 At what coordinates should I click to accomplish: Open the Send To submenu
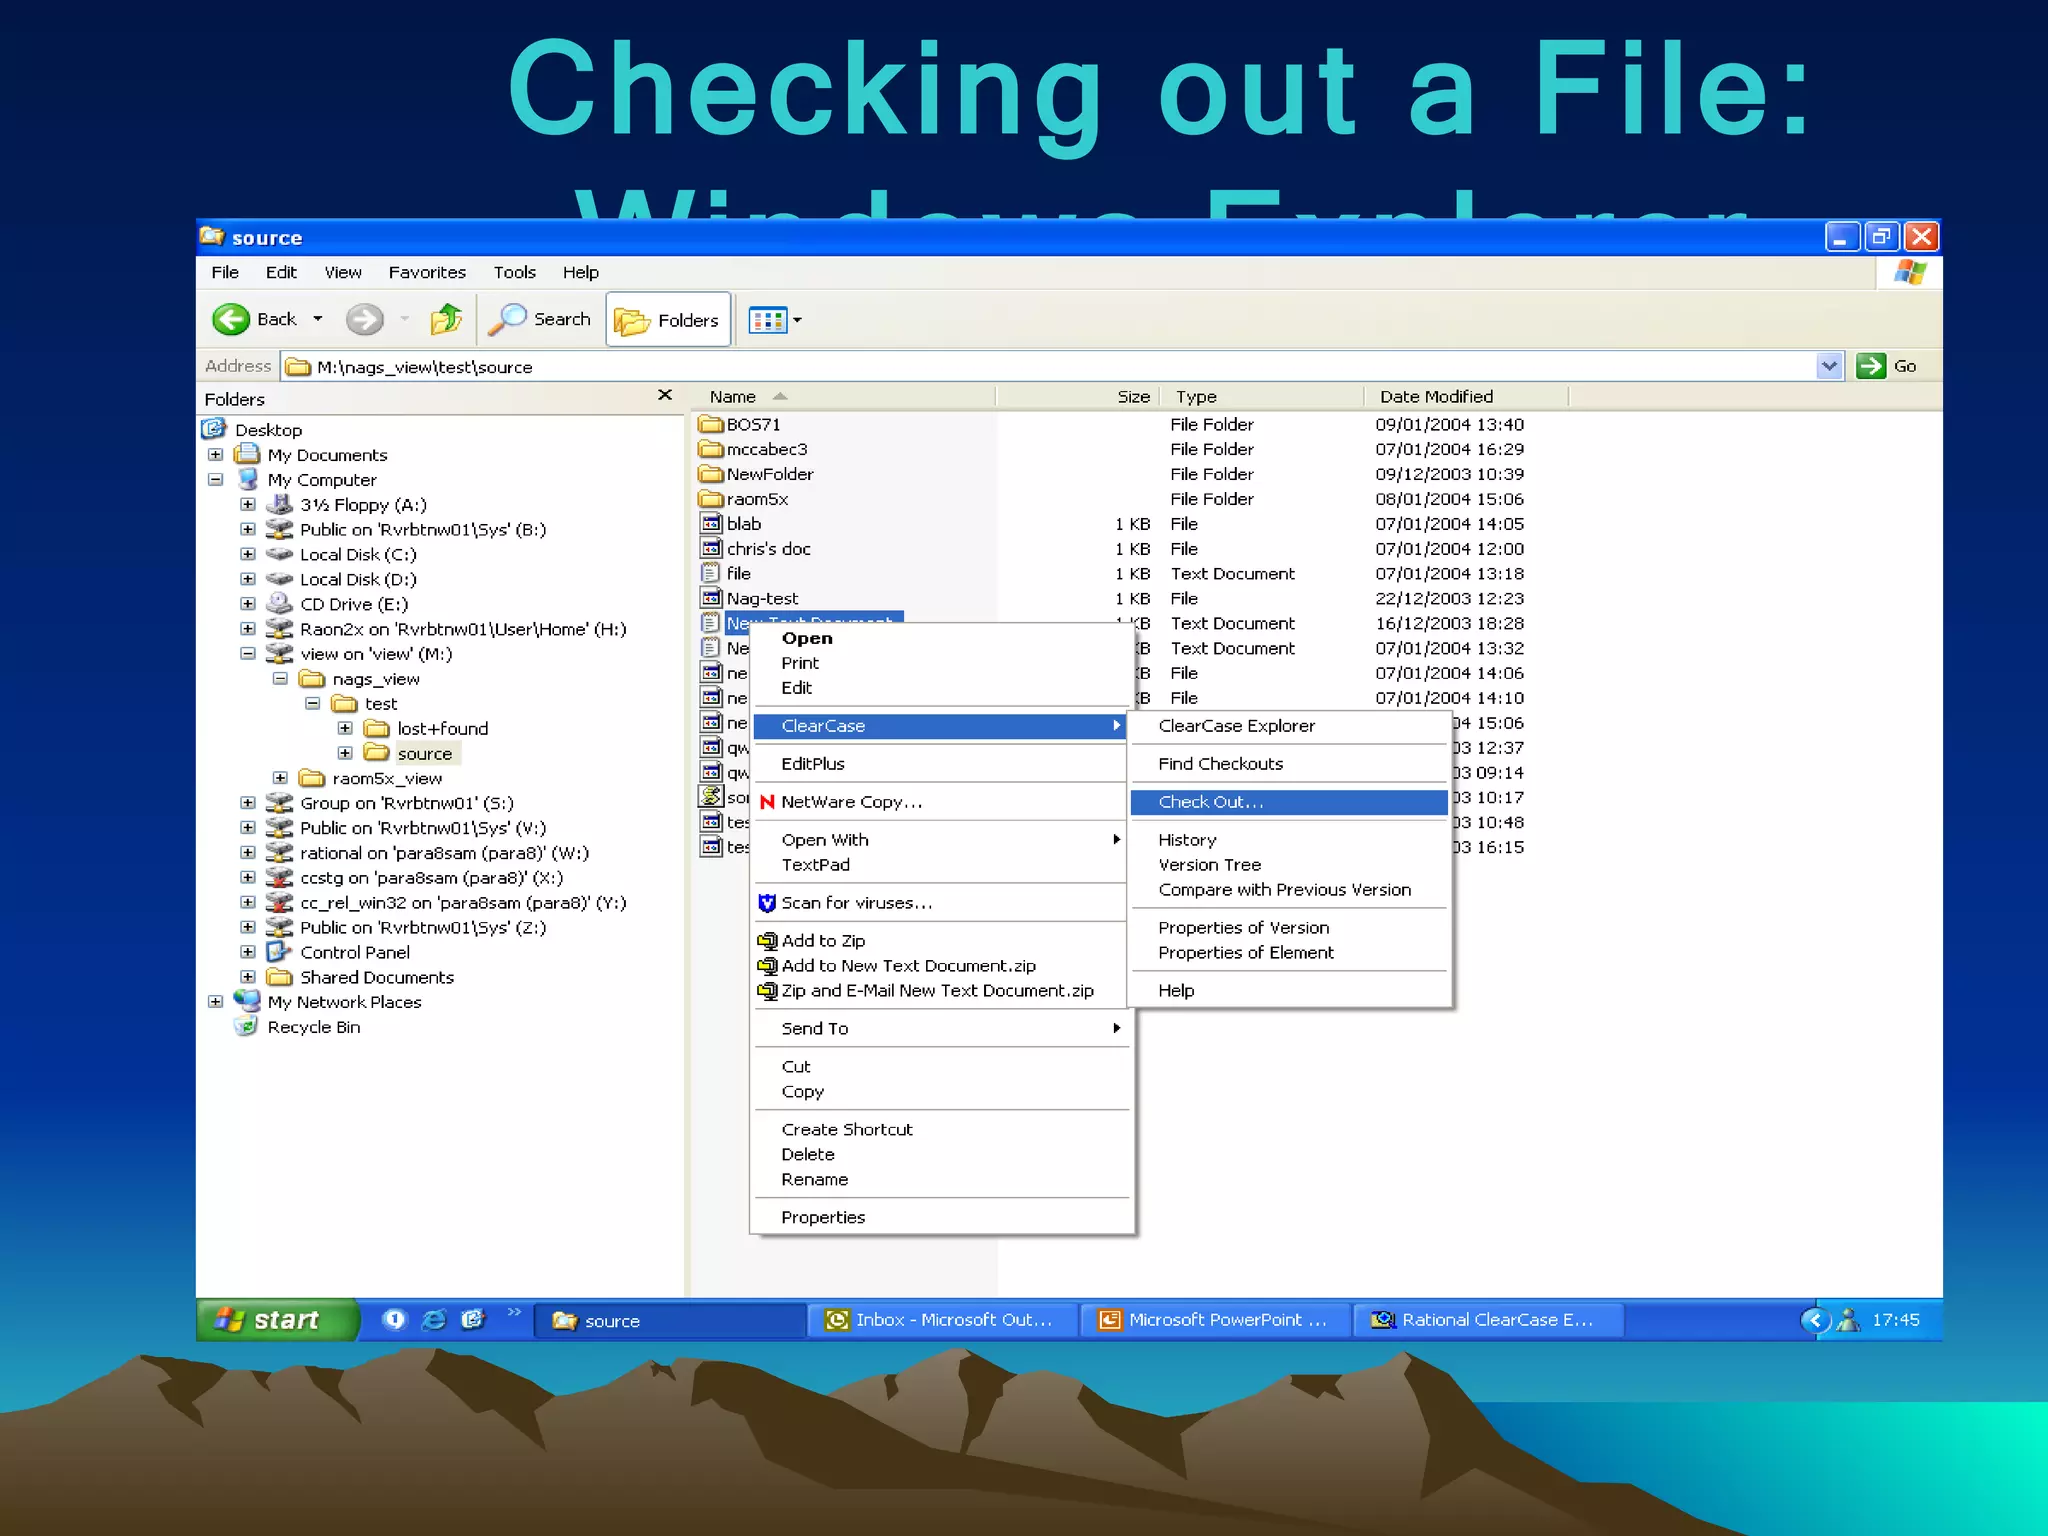pos(942,1029)
